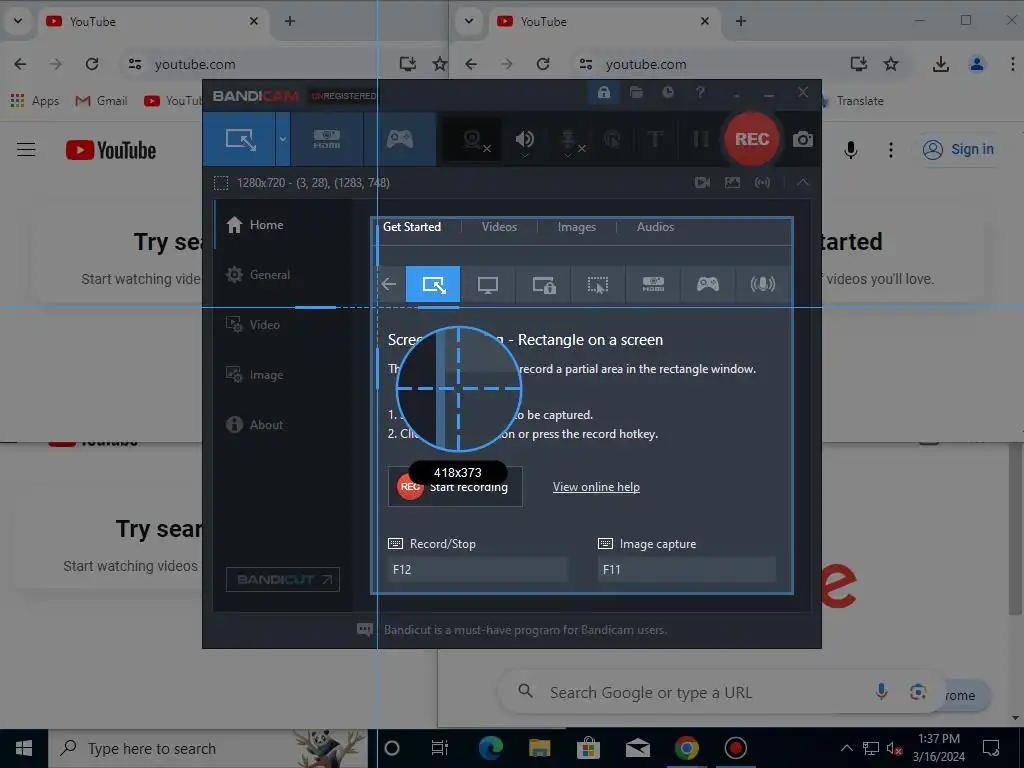Viewport: 1024px width, 768px height.
Task: Click the Bandicut message text at the bottom
Action: [525, 630]
